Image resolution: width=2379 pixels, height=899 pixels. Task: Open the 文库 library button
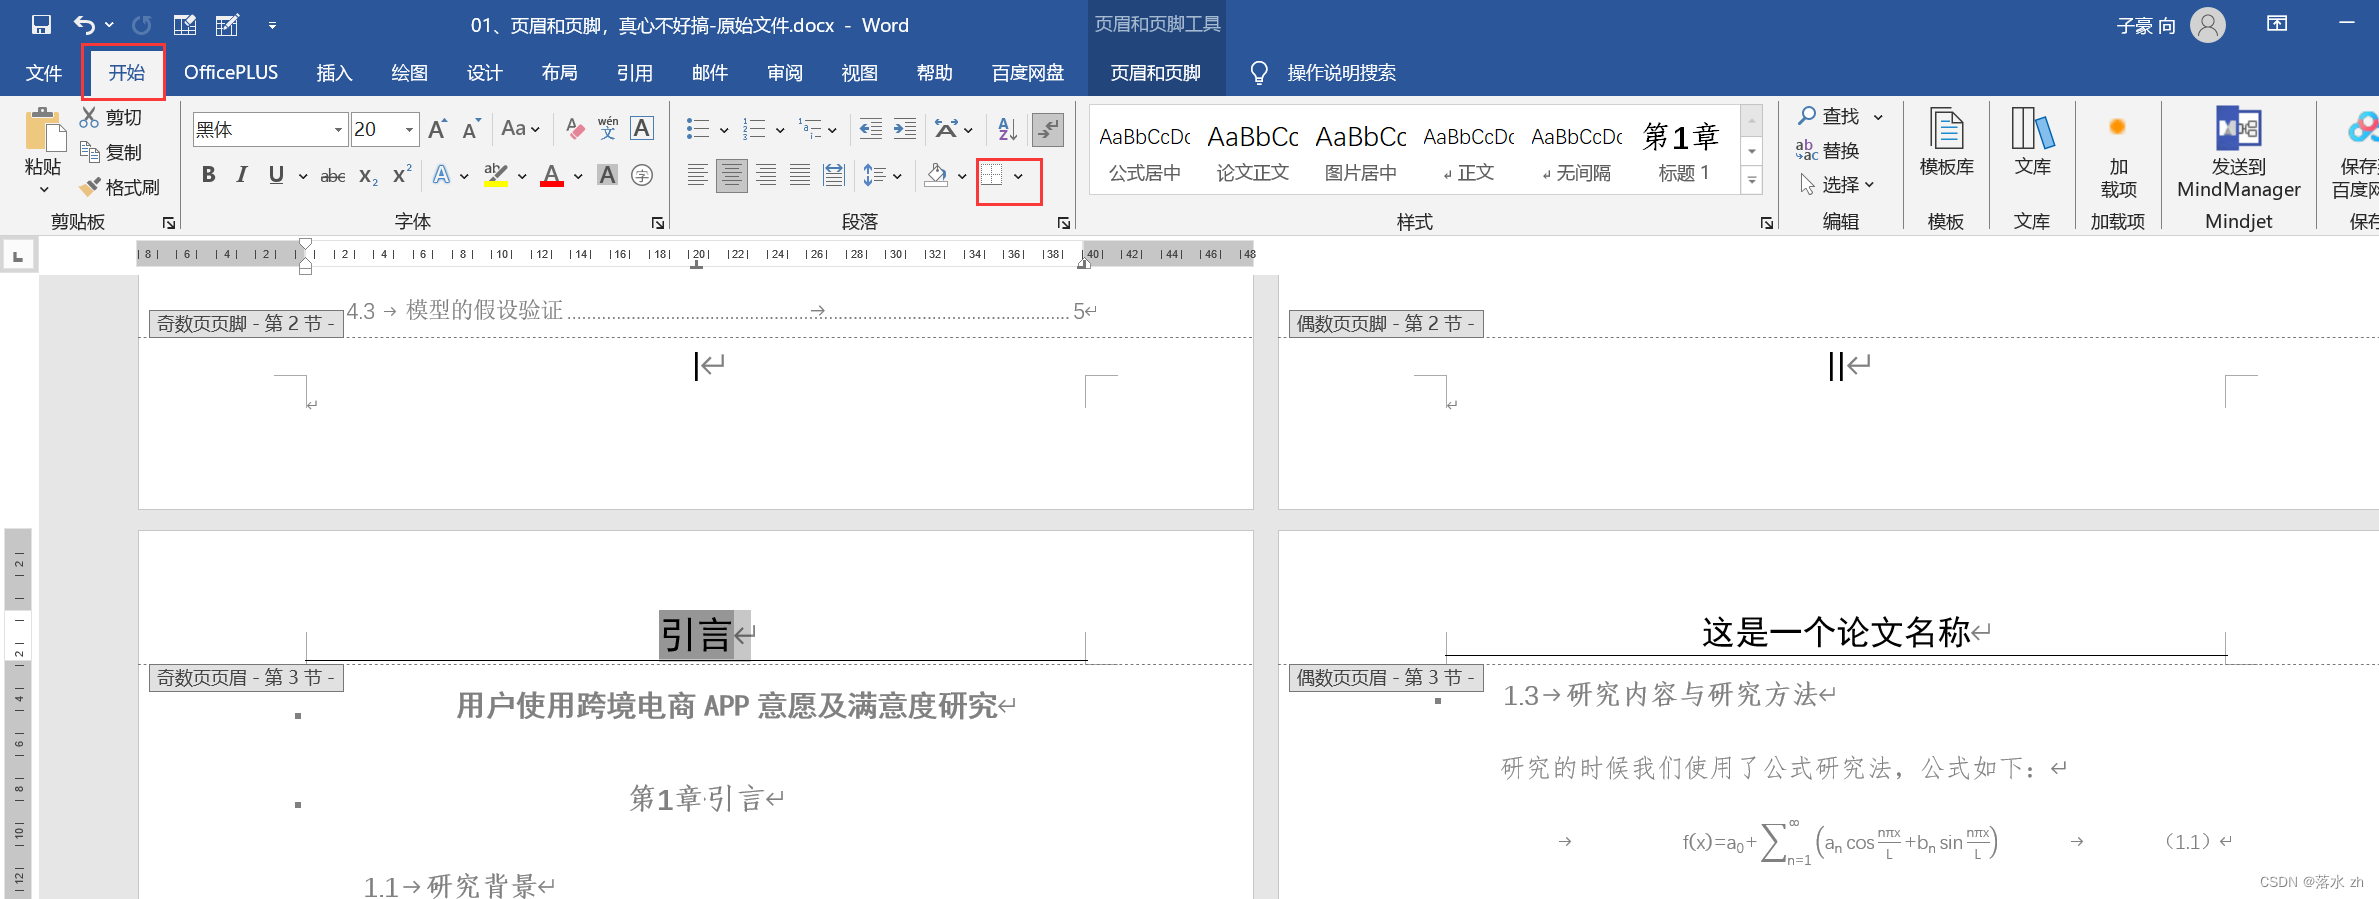[x=2032, y=142]
